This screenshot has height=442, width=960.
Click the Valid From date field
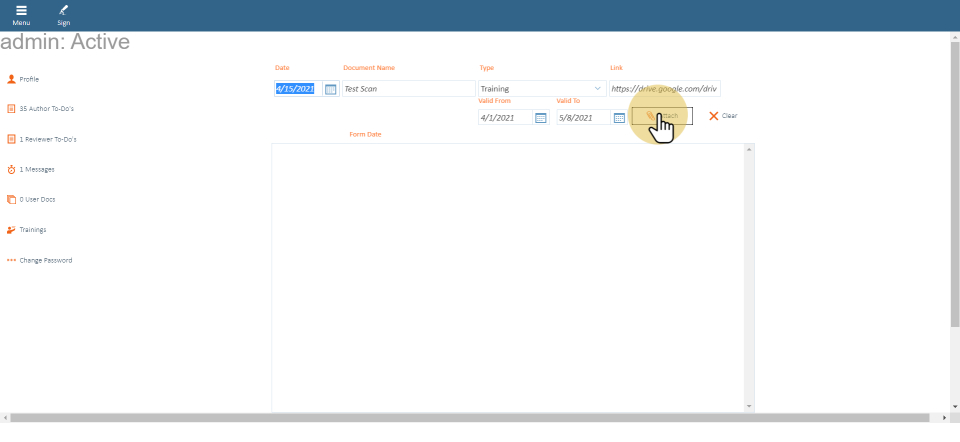[505, 118]
